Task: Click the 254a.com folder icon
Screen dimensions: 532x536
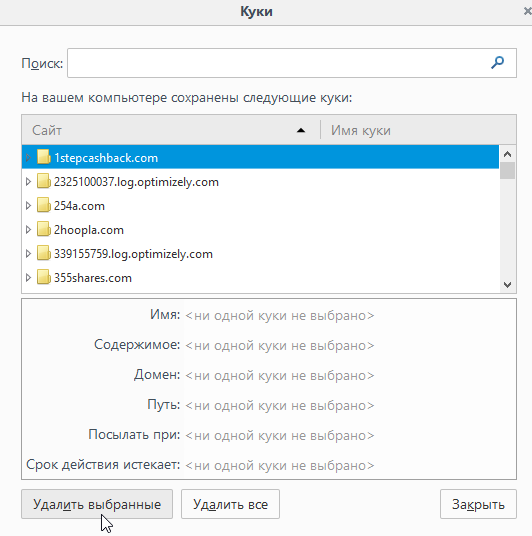Action: tap(44, 205)
